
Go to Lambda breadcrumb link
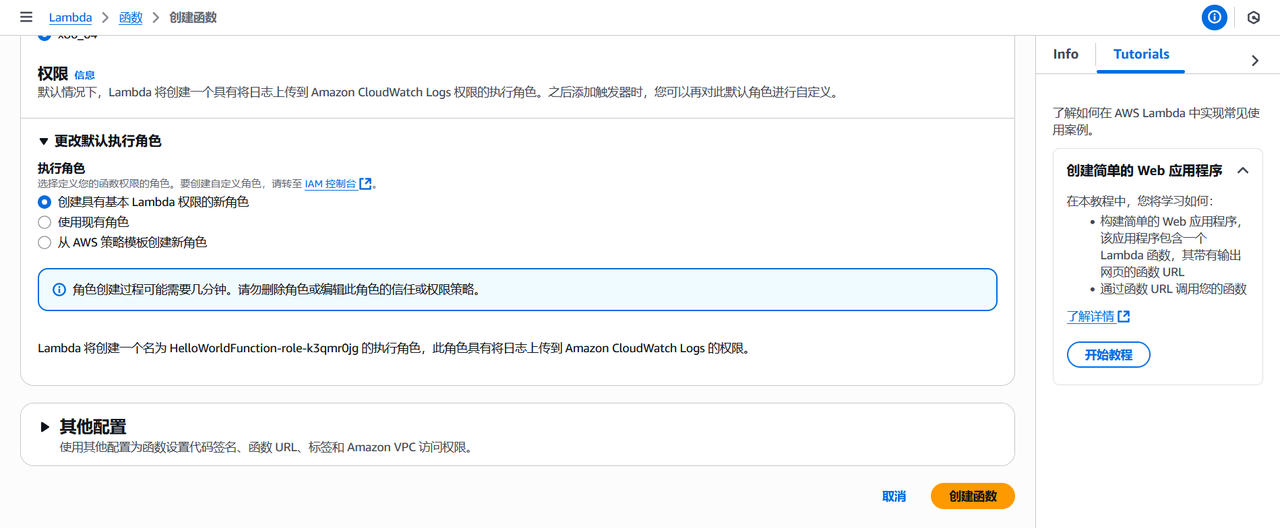click(x=70, y=17)
